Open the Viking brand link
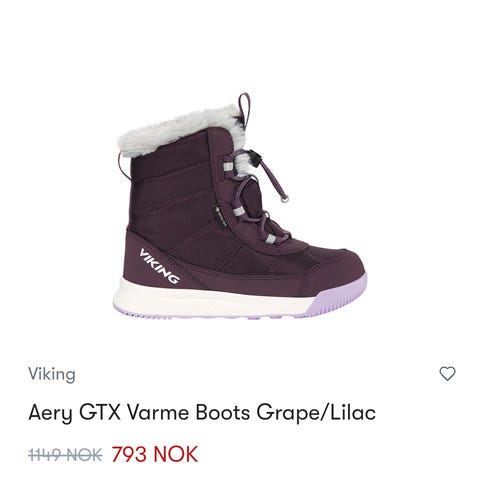The height and width of the screenshot is (480, 480). click(x=52, y=374)
